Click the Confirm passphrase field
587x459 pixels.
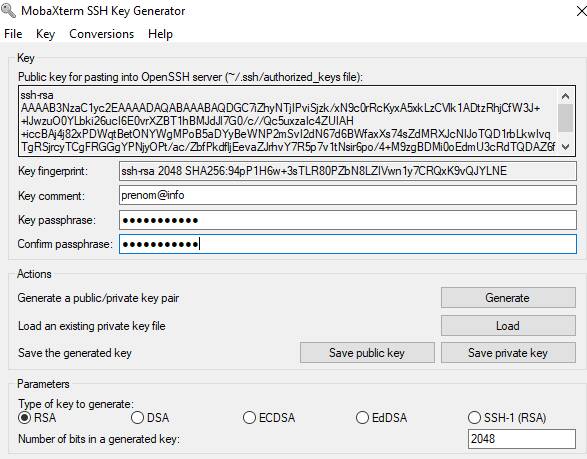(x=348, y=244)
